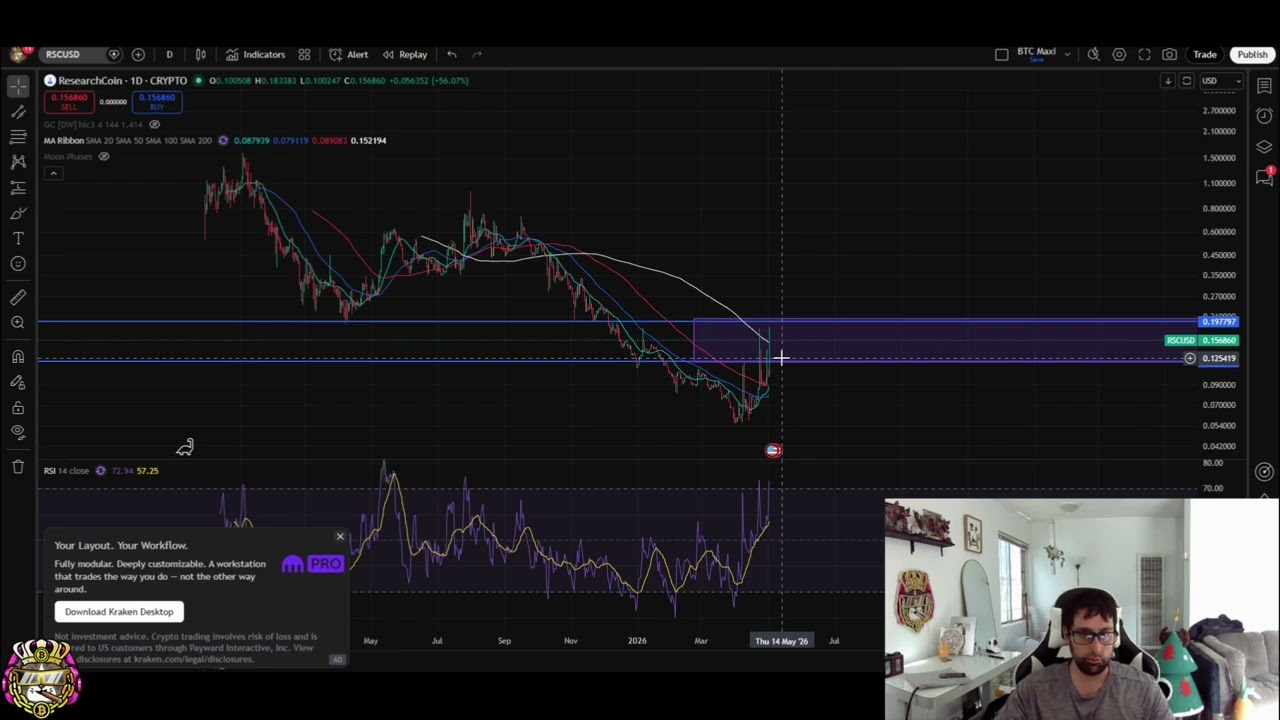Toggle lock all drawings

18,407
